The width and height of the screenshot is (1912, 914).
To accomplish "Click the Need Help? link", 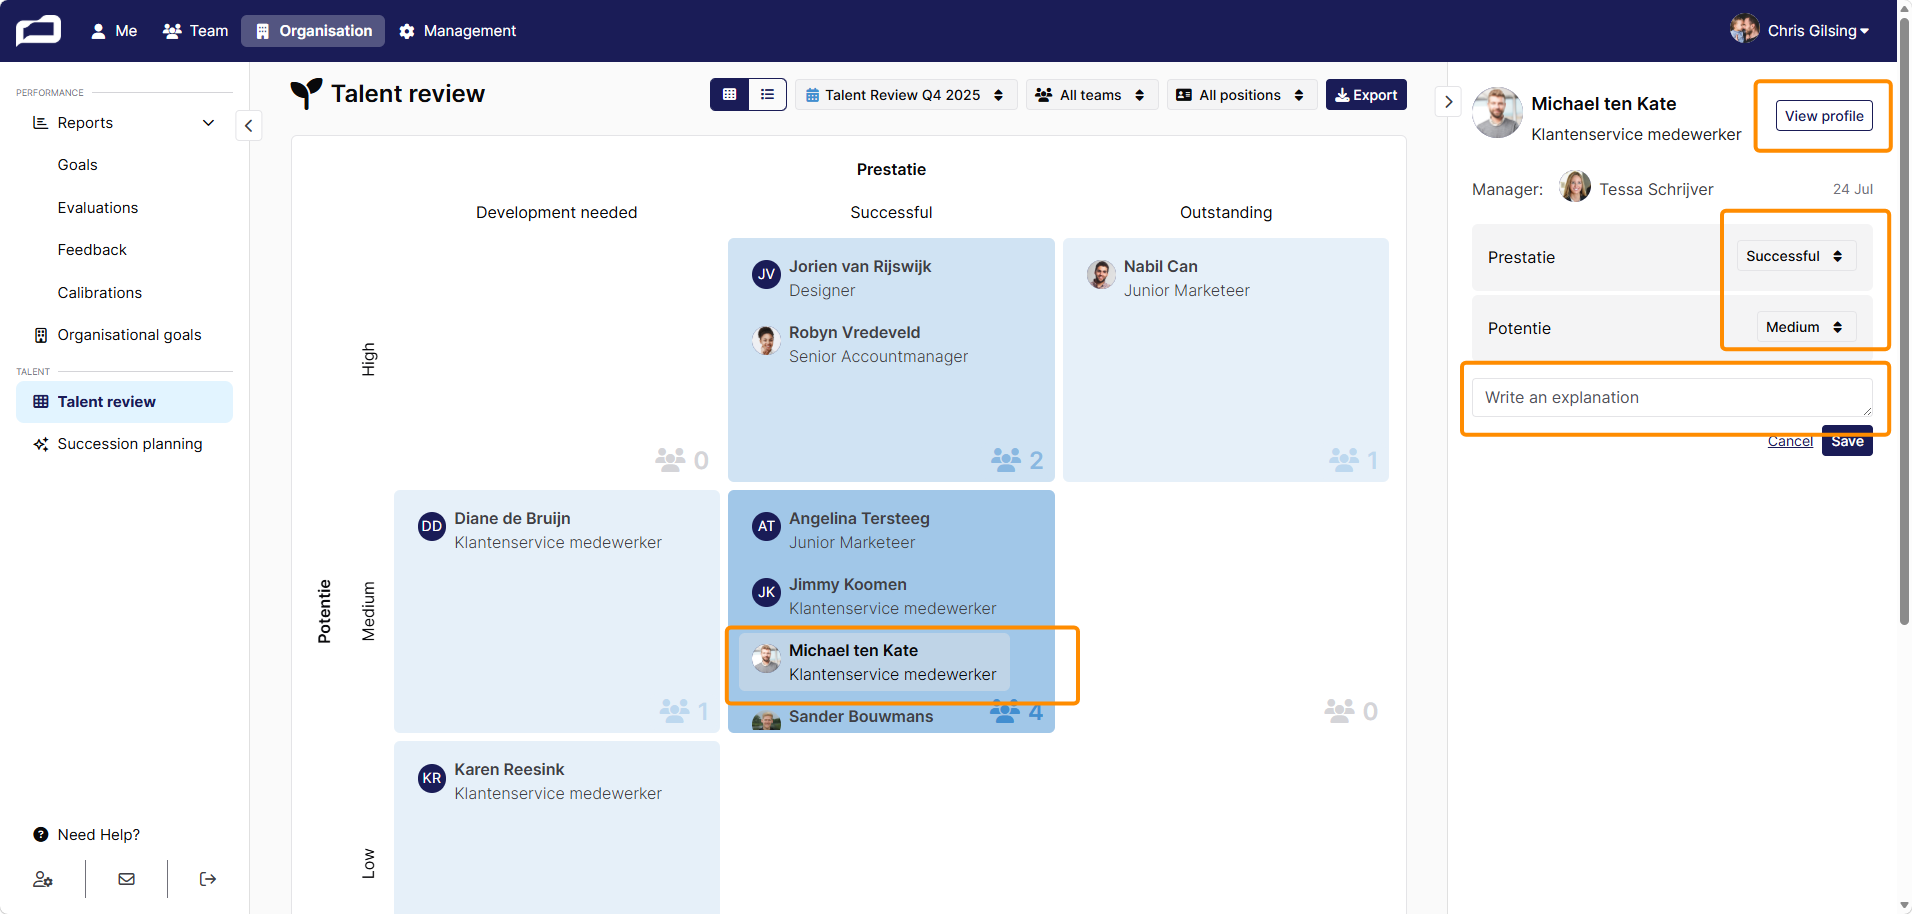I will coord(99,835).
